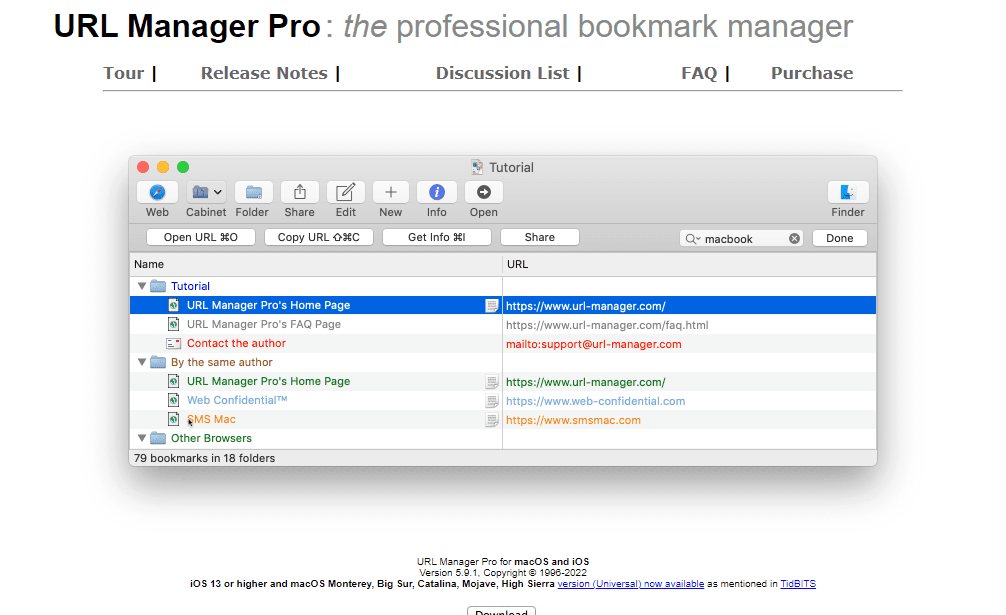Click the Share button in action bar
Viewport: 1006px width, 615px height.
tap(540, 237)
